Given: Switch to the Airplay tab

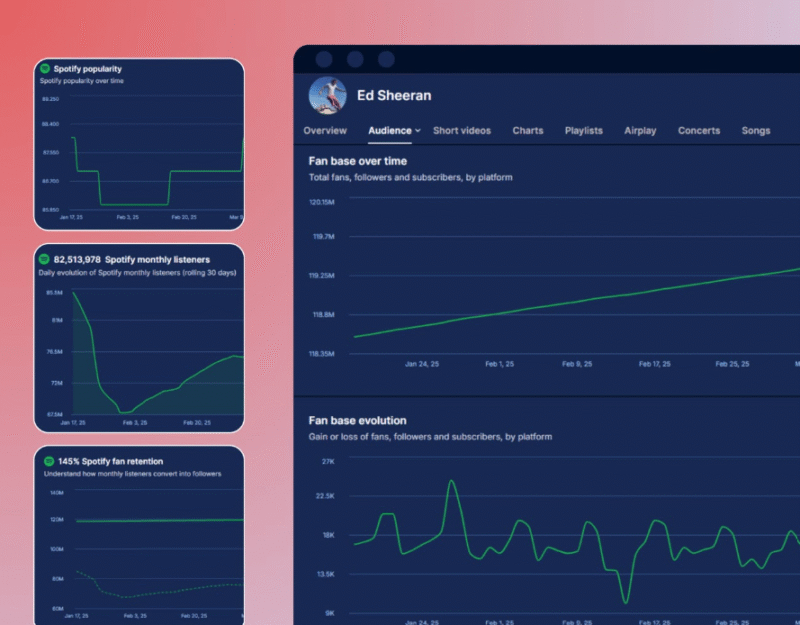Looking at the screenshot, I should coord(640,130).
